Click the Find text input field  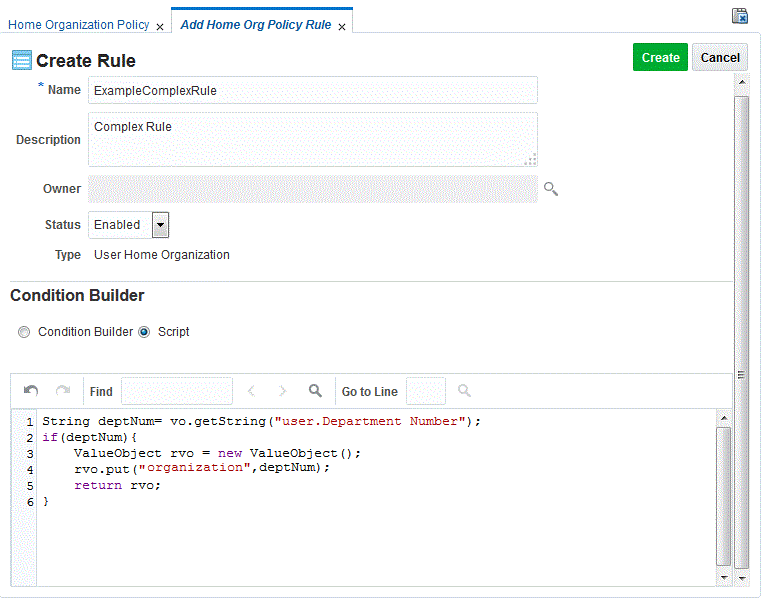click(x=177, y=391)
